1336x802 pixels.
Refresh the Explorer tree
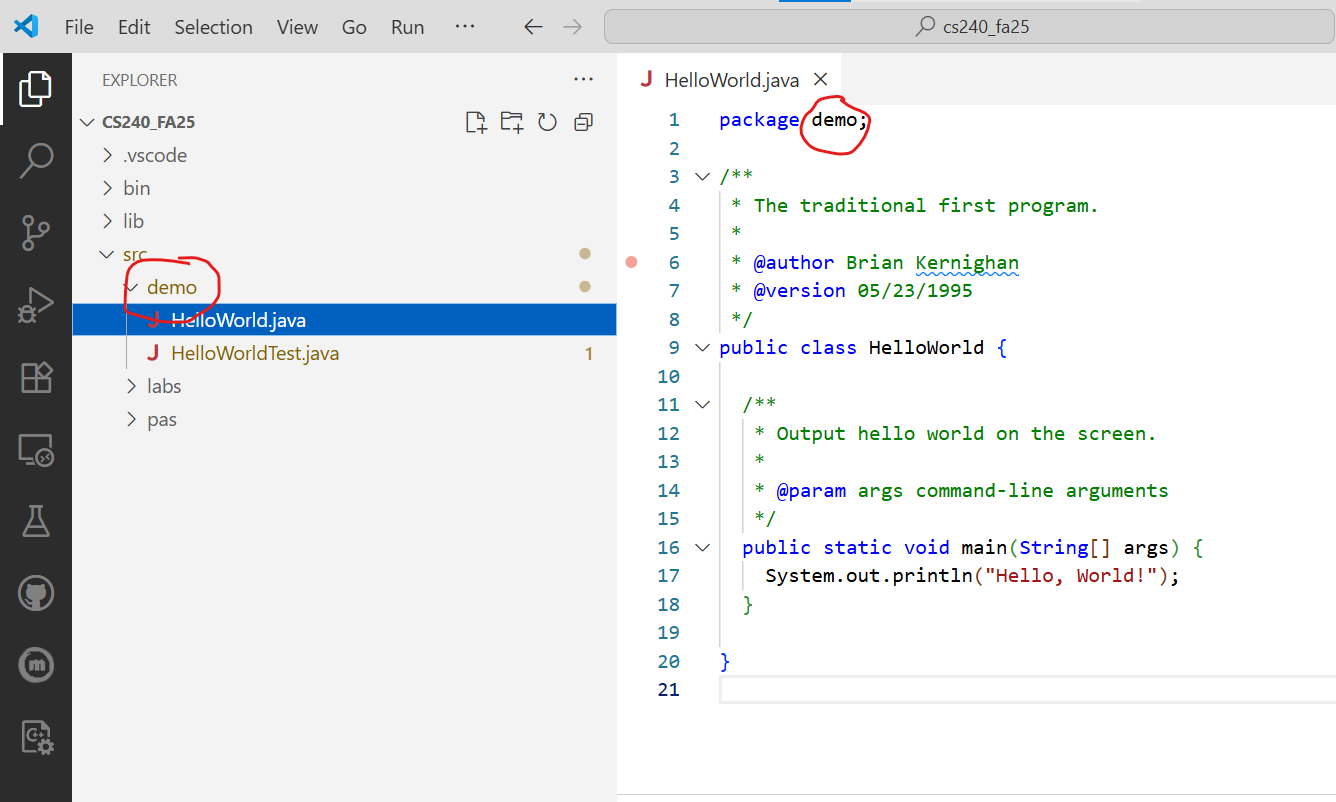tap(547, 122)
